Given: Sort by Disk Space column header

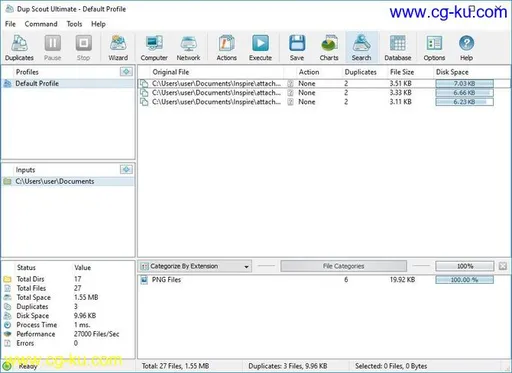Looking at the screenshot, I should [x=452, y=72].
